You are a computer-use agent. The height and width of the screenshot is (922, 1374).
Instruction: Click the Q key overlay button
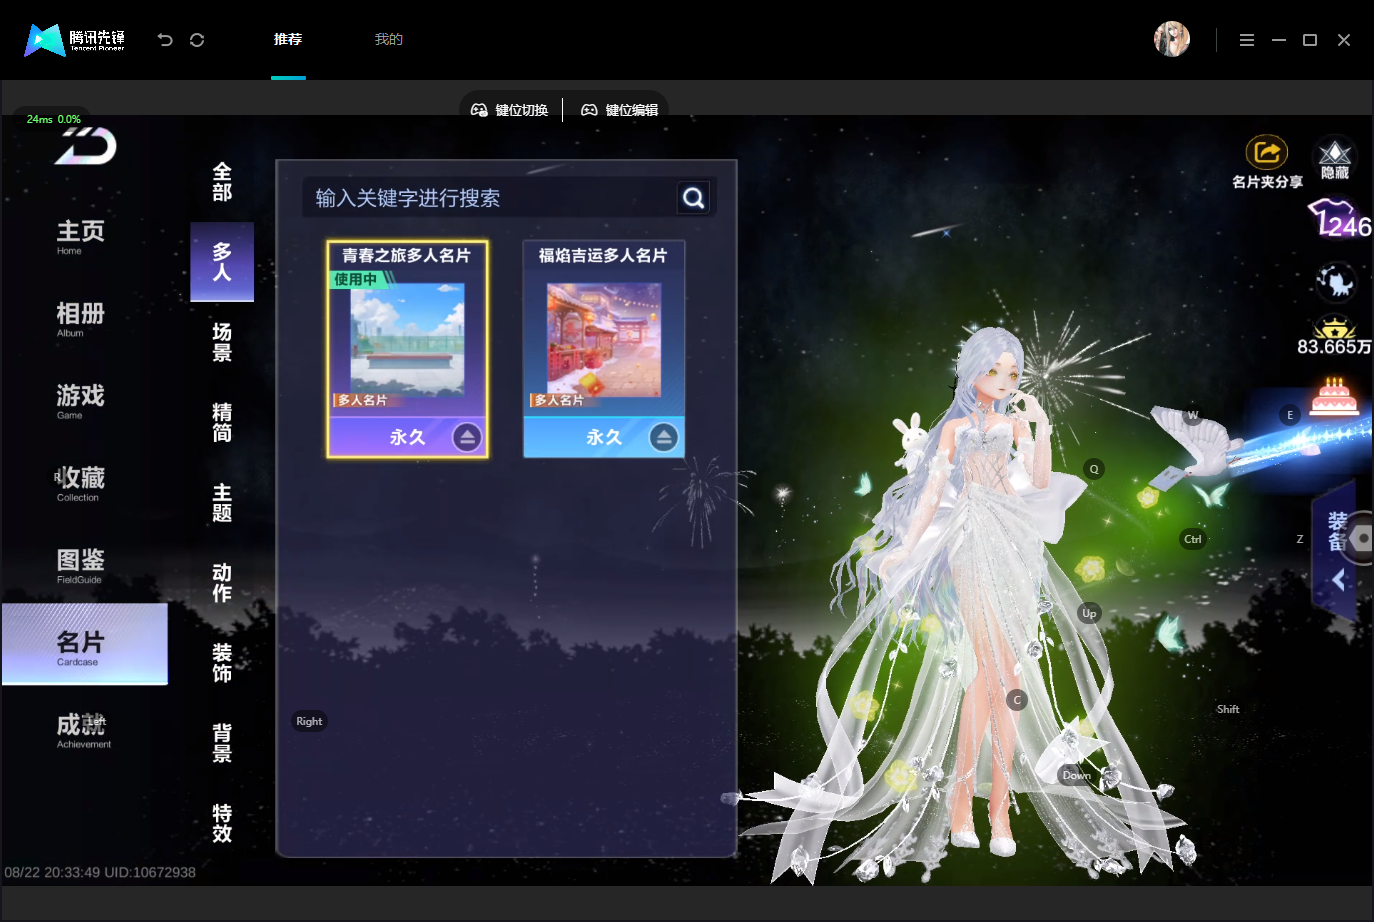tap(1094, 469)
